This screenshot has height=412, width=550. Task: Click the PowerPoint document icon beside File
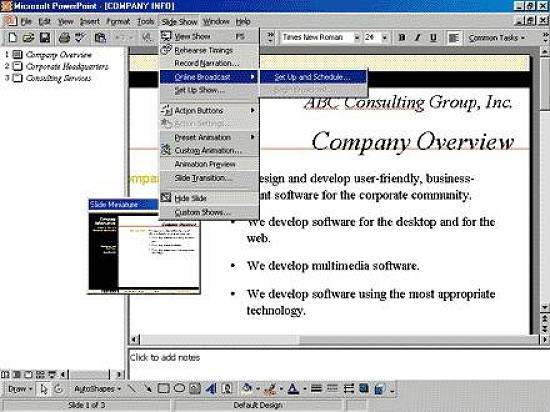coord(11,21)
